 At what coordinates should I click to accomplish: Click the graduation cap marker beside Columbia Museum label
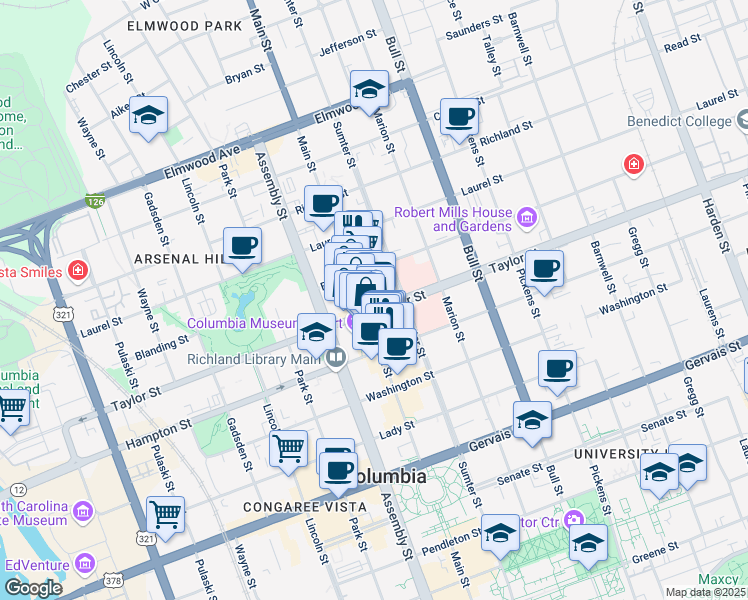316,333
